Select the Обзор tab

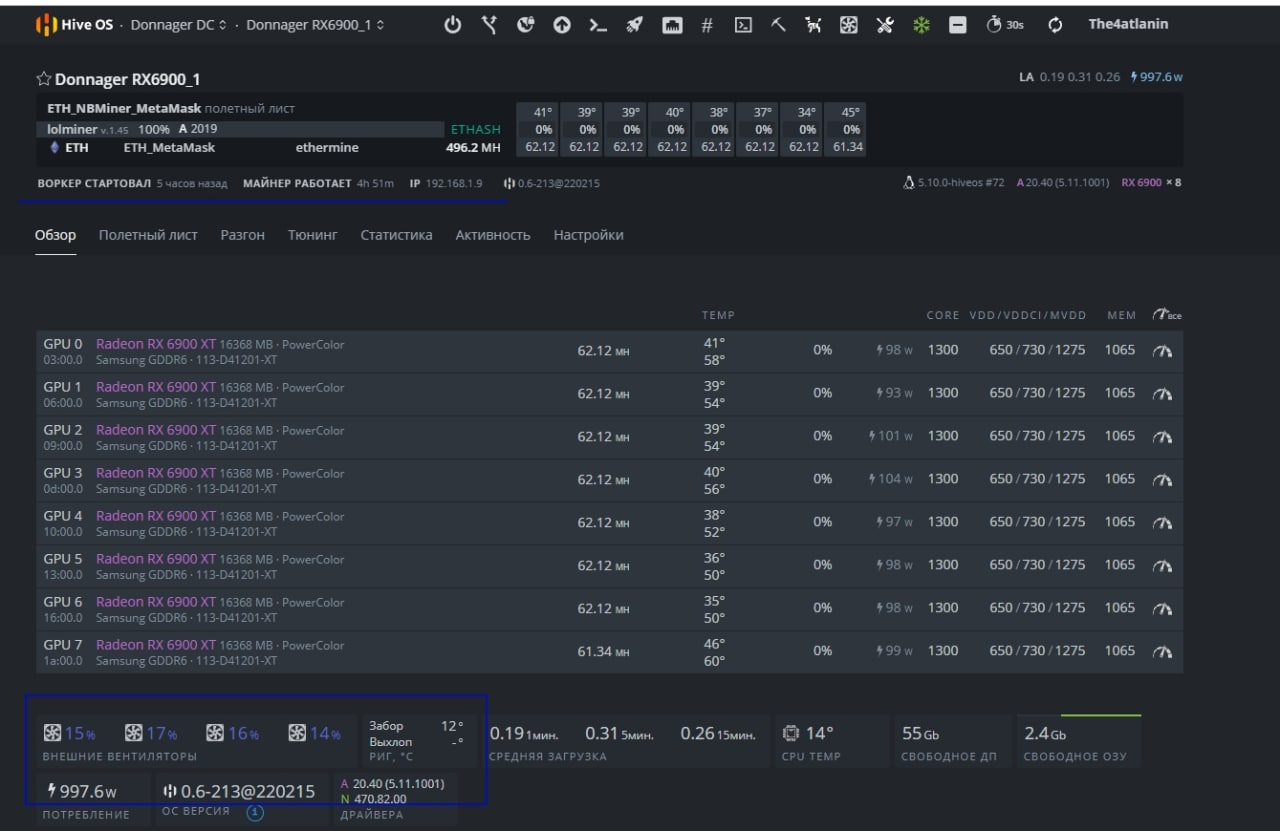[55, 235]
